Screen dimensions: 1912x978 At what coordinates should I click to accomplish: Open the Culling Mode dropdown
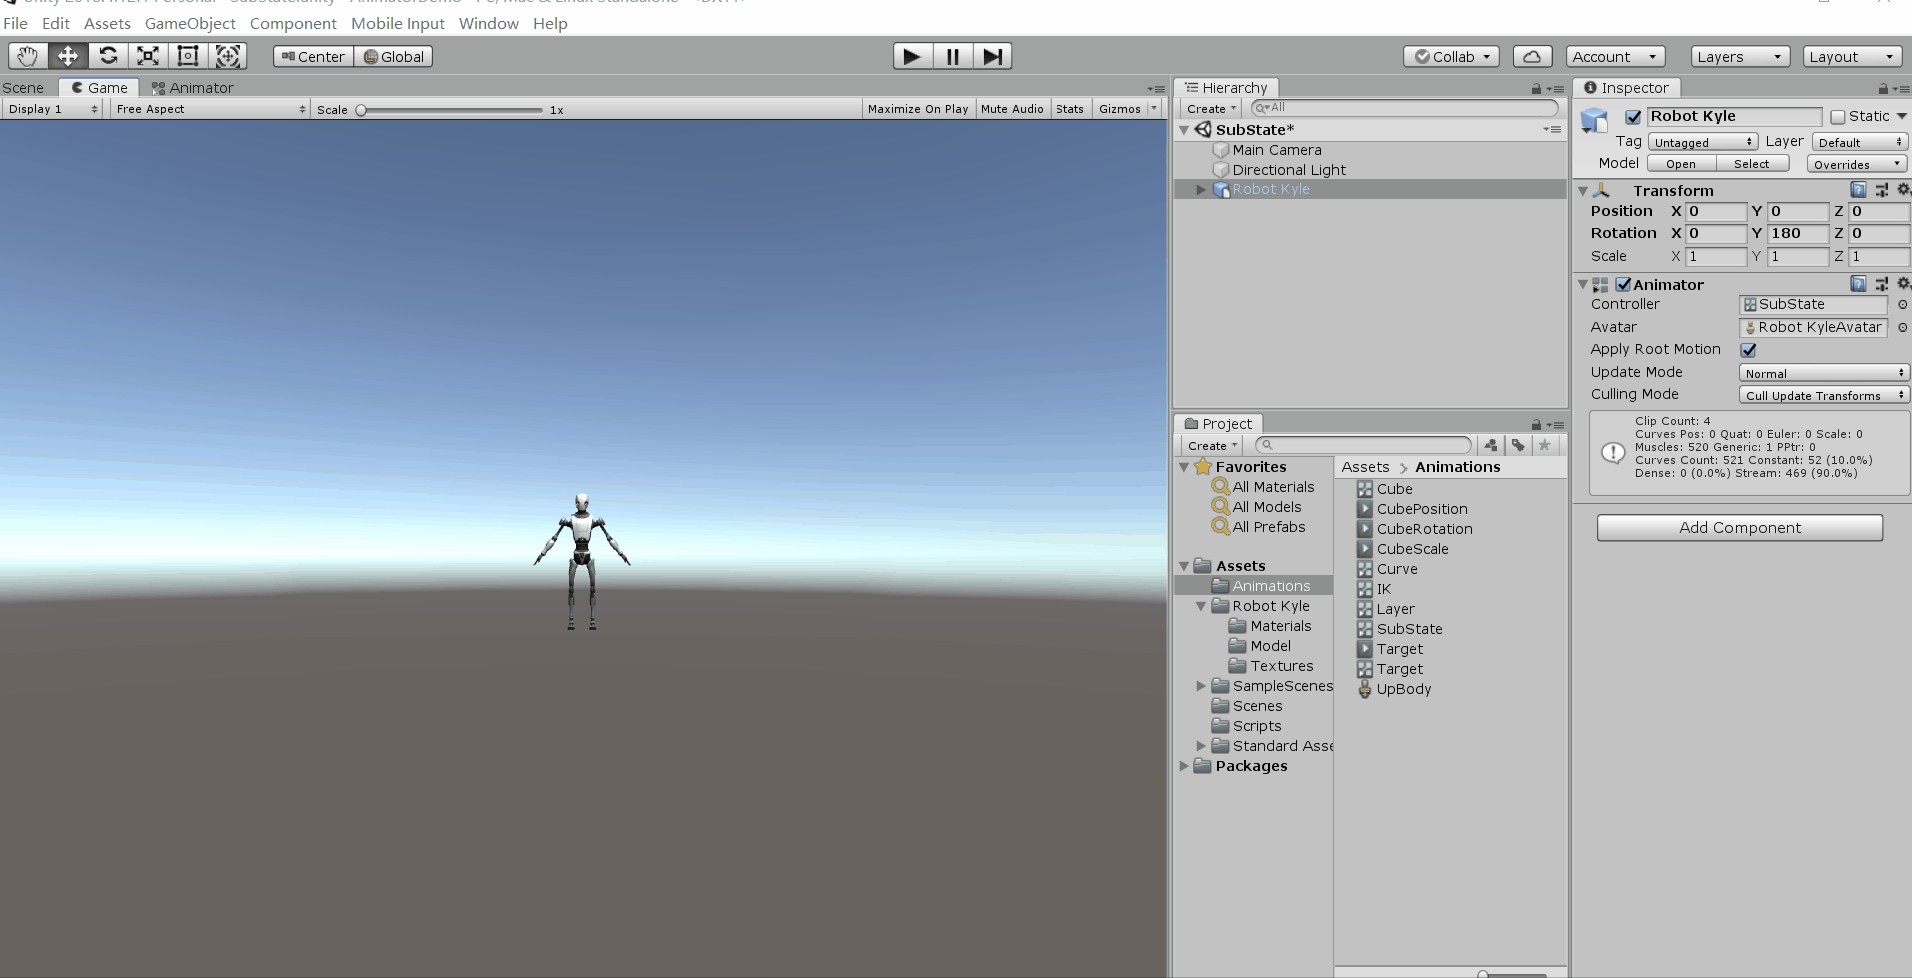tap(1824, 395)
